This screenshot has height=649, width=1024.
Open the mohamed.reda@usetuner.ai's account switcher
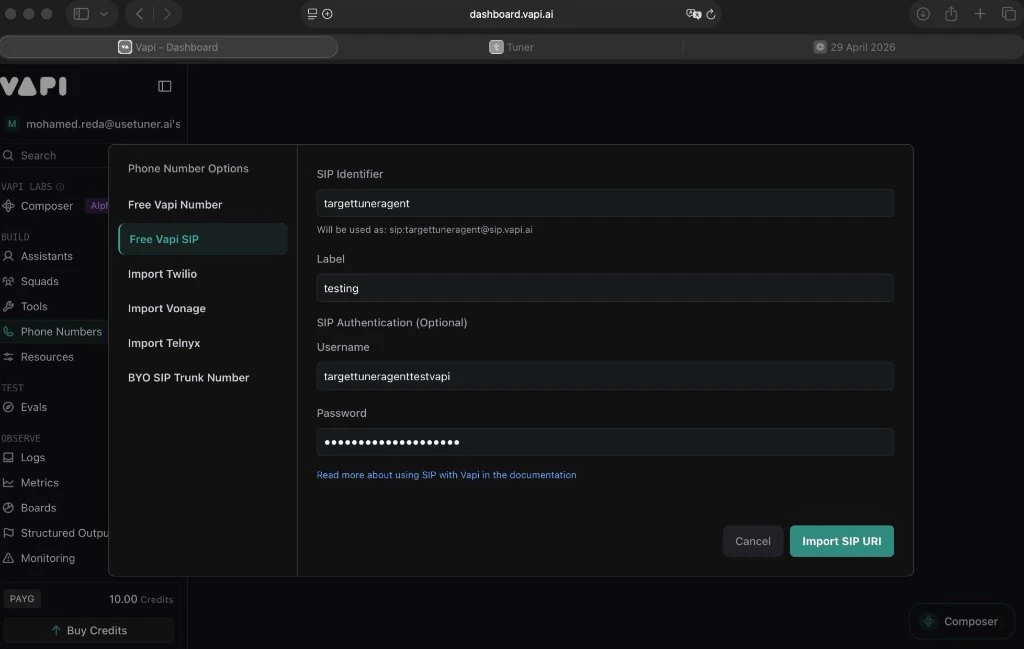click(x=93, y=124)
